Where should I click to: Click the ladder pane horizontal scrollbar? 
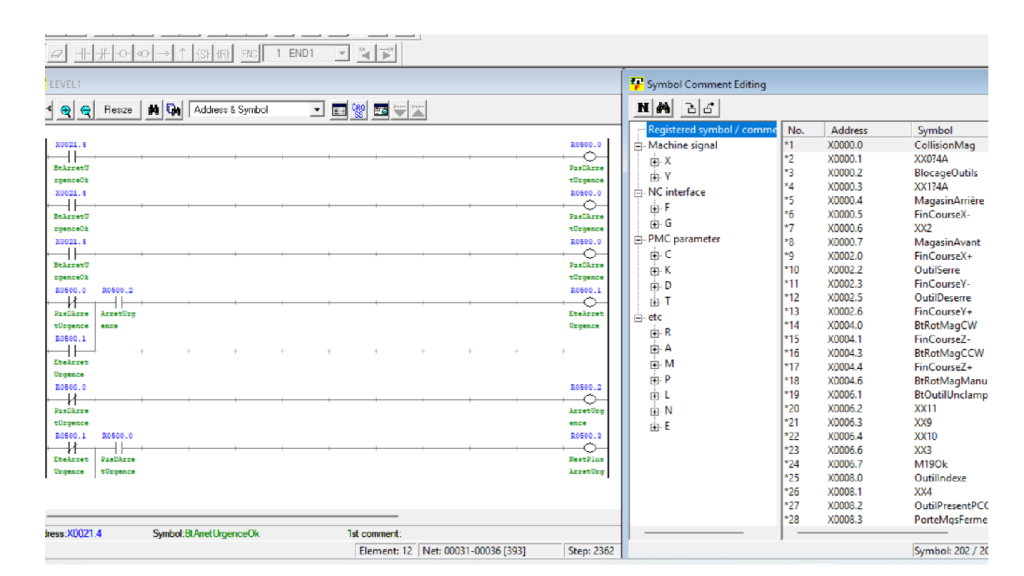pyautogui.click(x=222, y=516)
